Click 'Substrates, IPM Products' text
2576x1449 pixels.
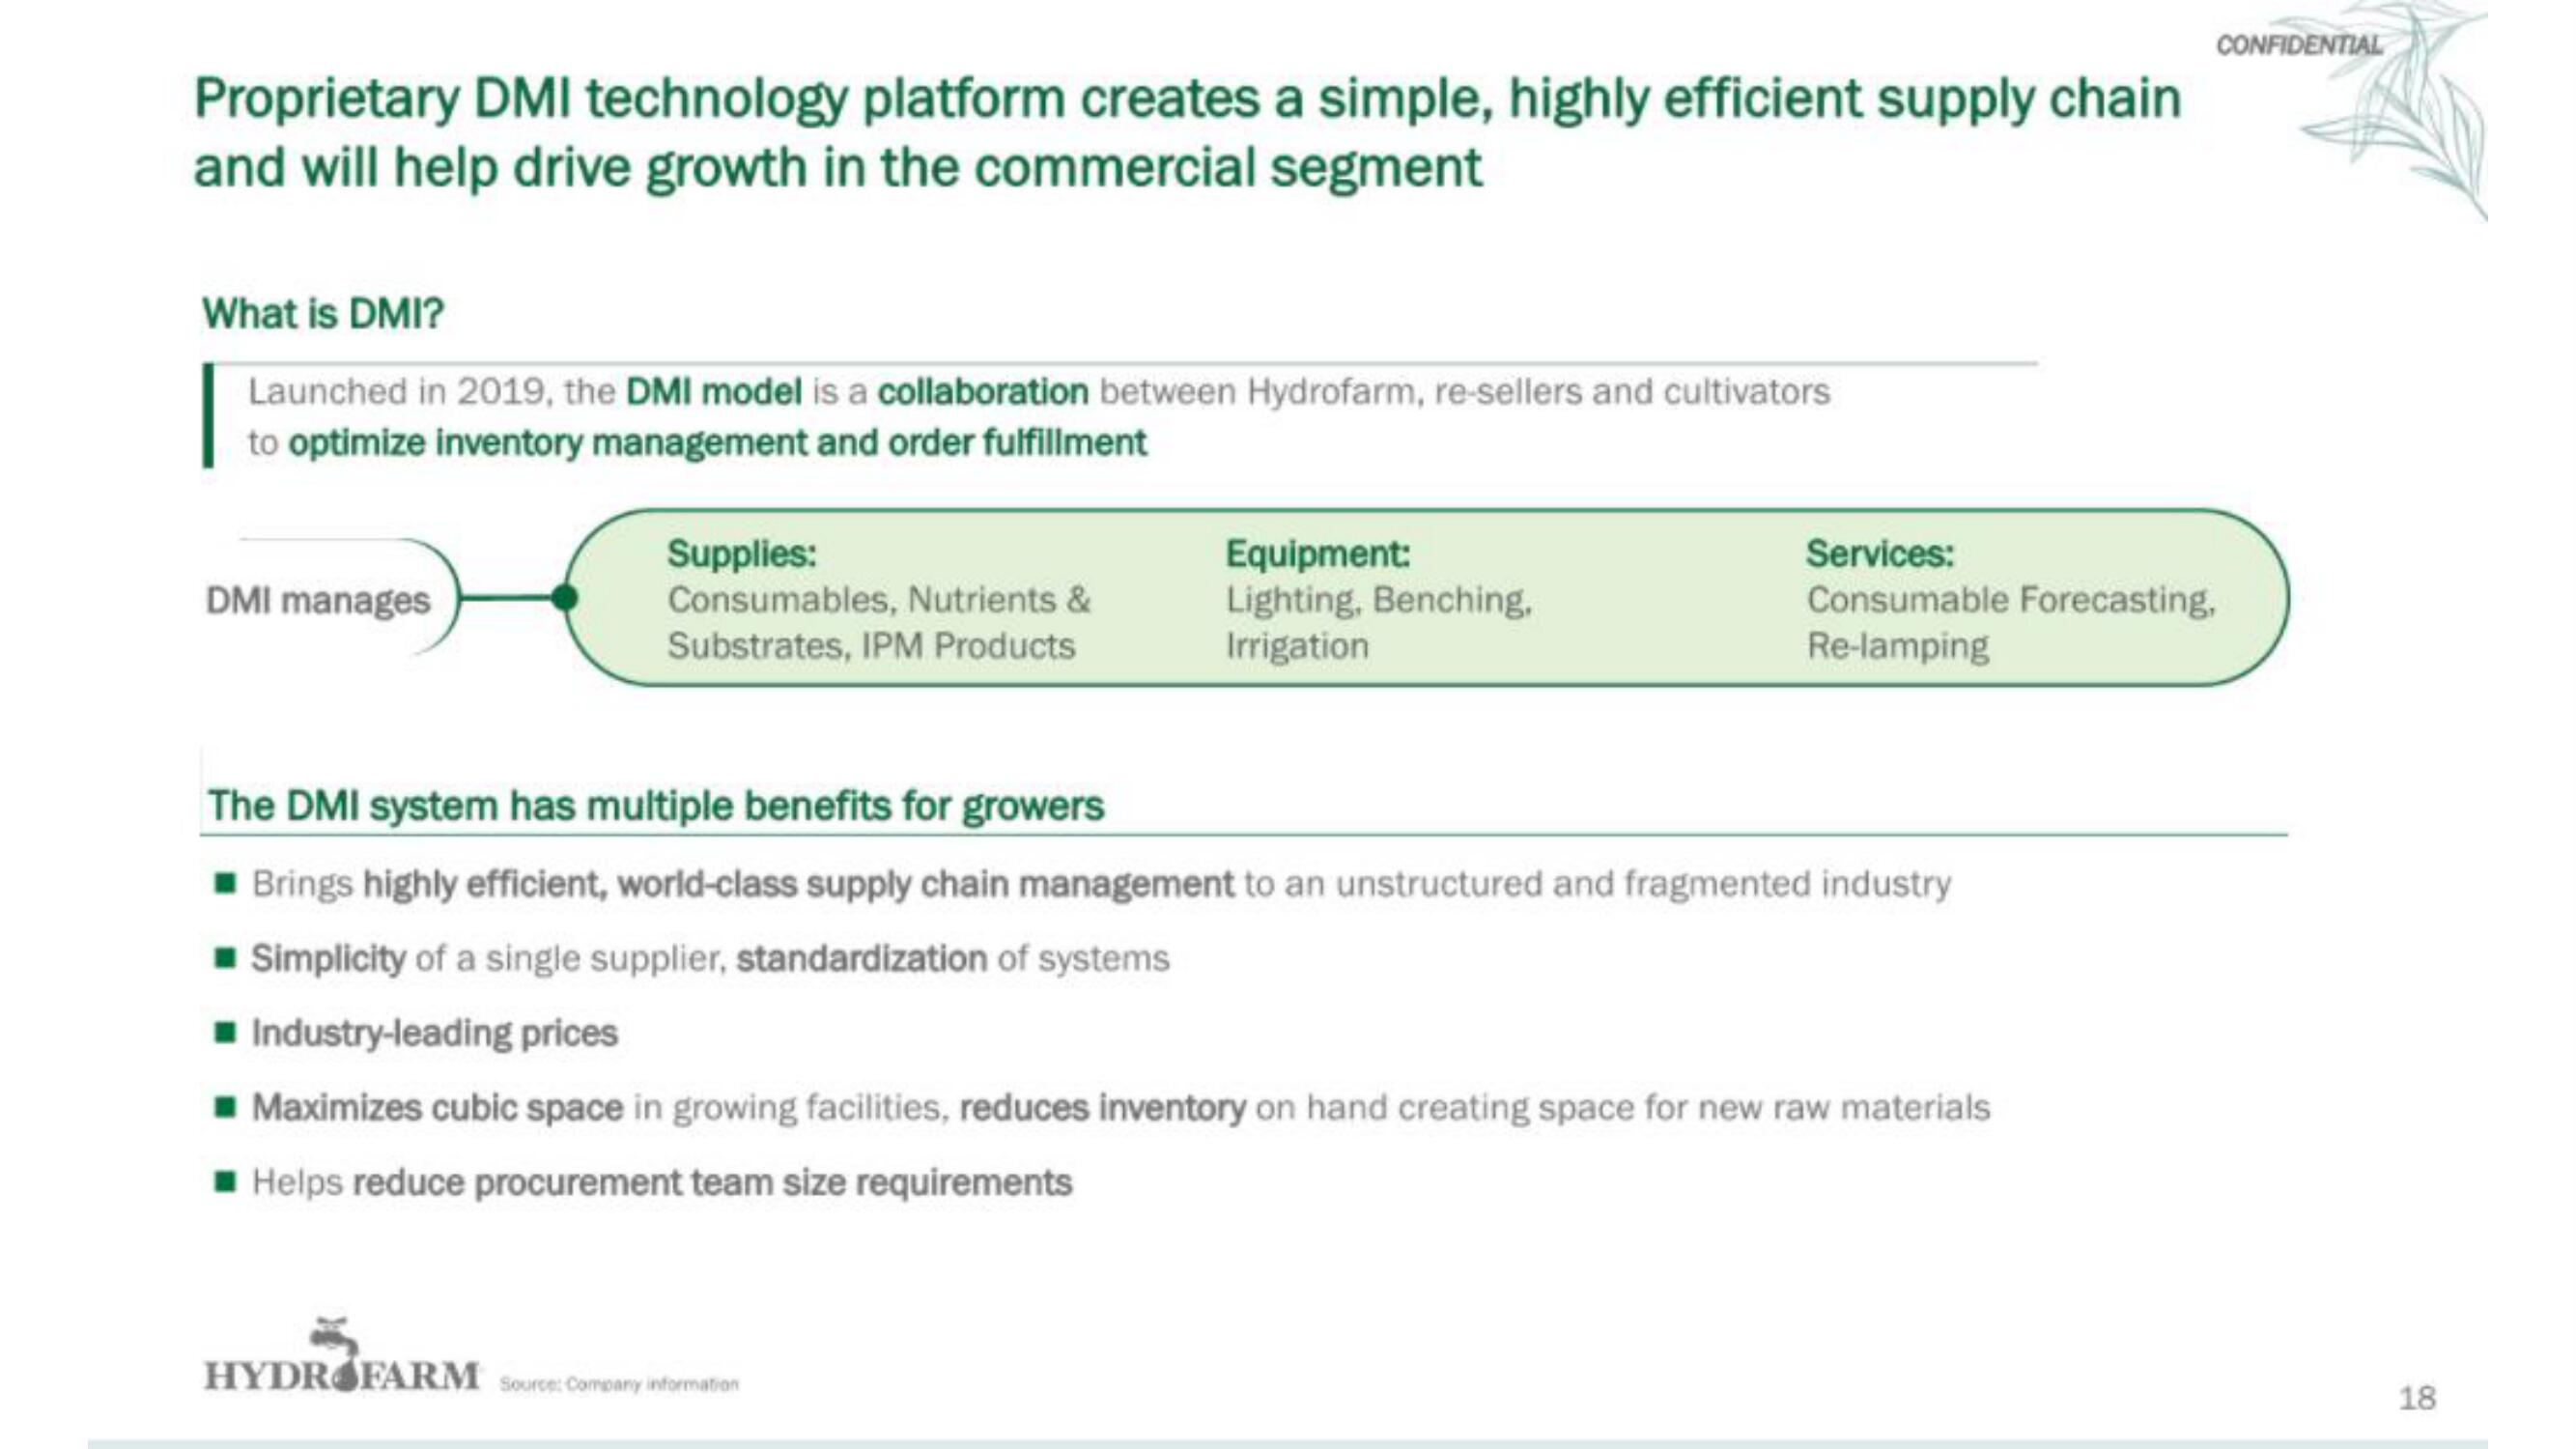tap(871, 646)
